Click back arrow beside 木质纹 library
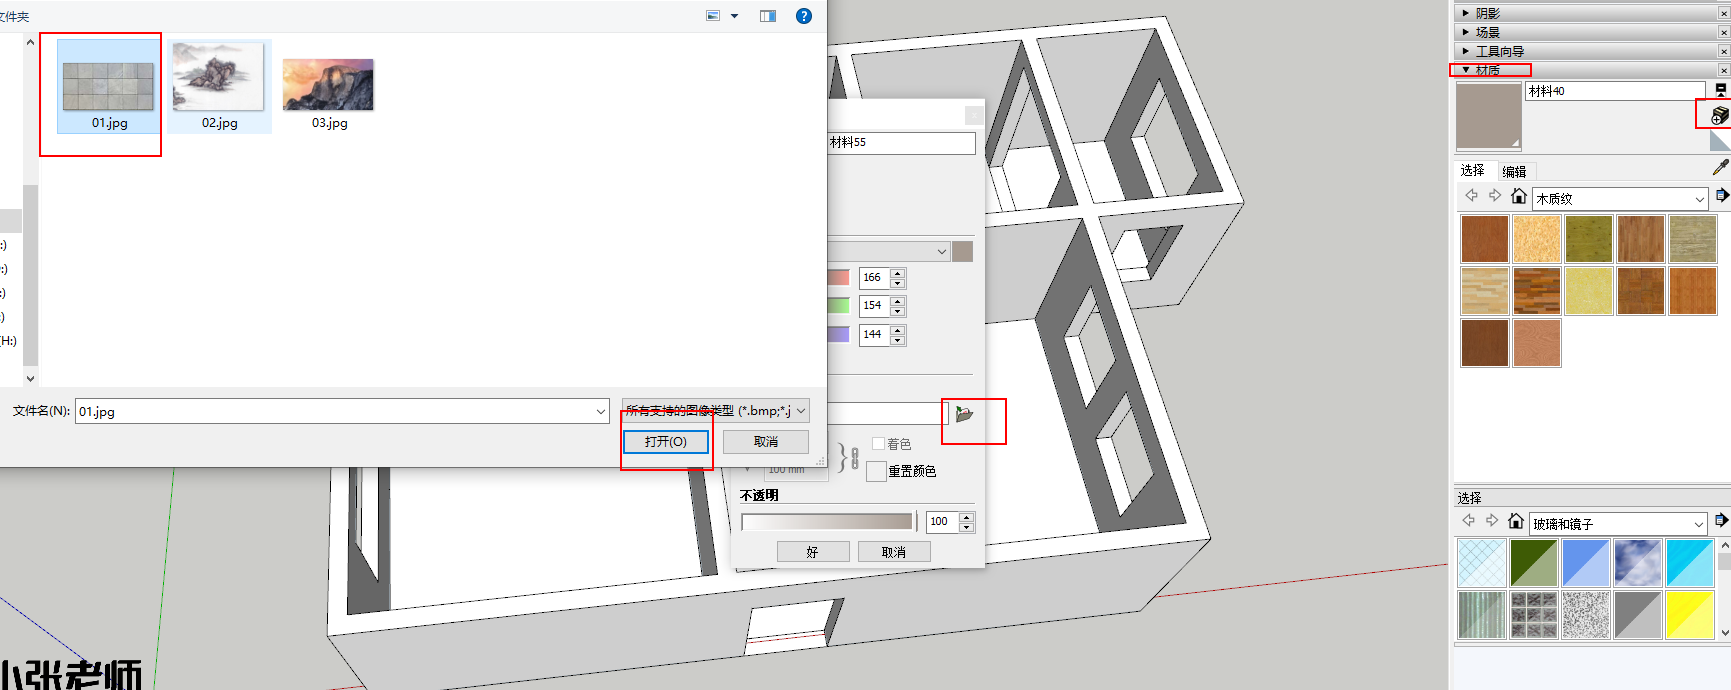 (1472, 196)
